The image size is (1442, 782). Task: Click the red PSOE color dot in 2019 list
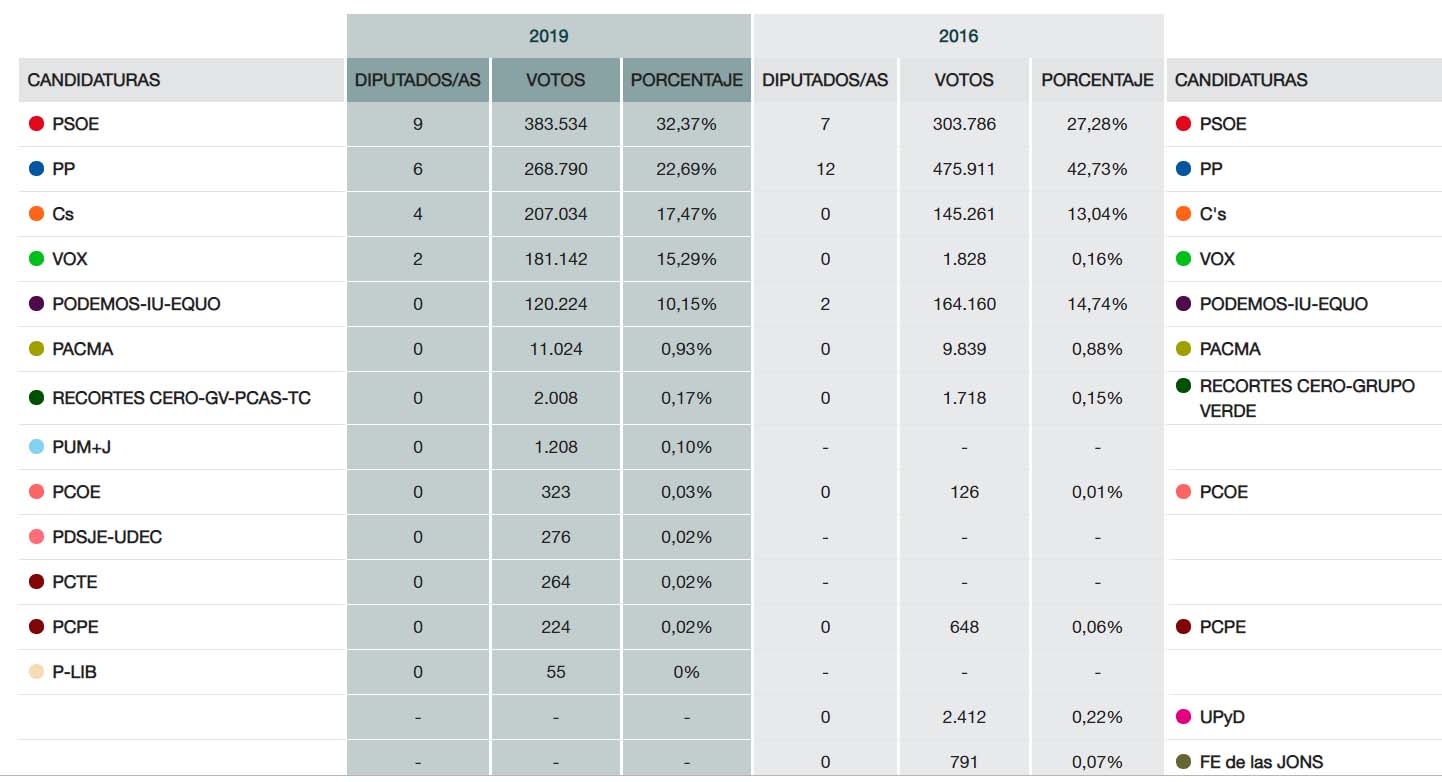[37, 124]
